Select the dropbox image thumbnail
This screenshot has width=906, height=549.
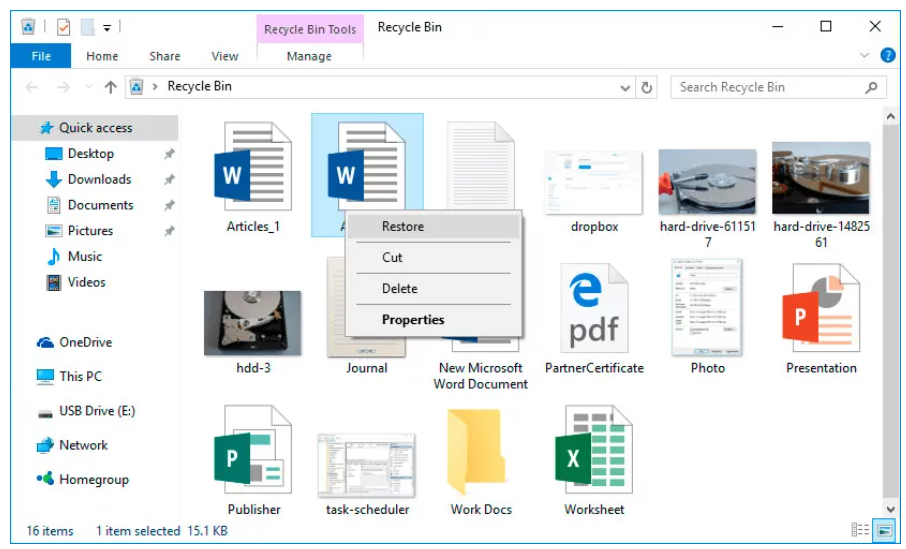click(594, 182)
